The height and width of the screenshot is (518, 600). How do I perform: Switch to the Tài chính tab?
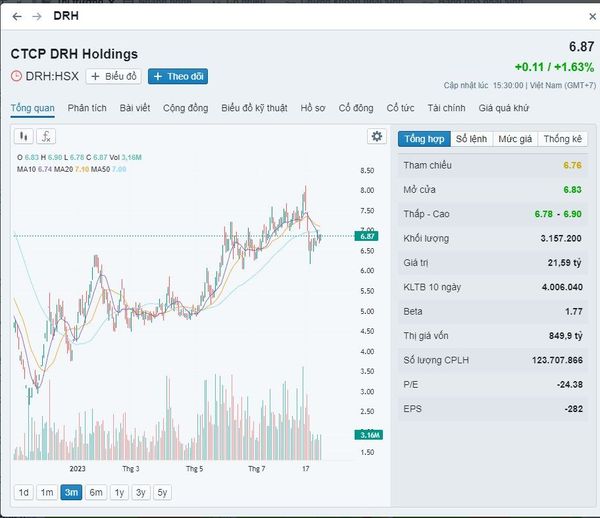[446, 108]
